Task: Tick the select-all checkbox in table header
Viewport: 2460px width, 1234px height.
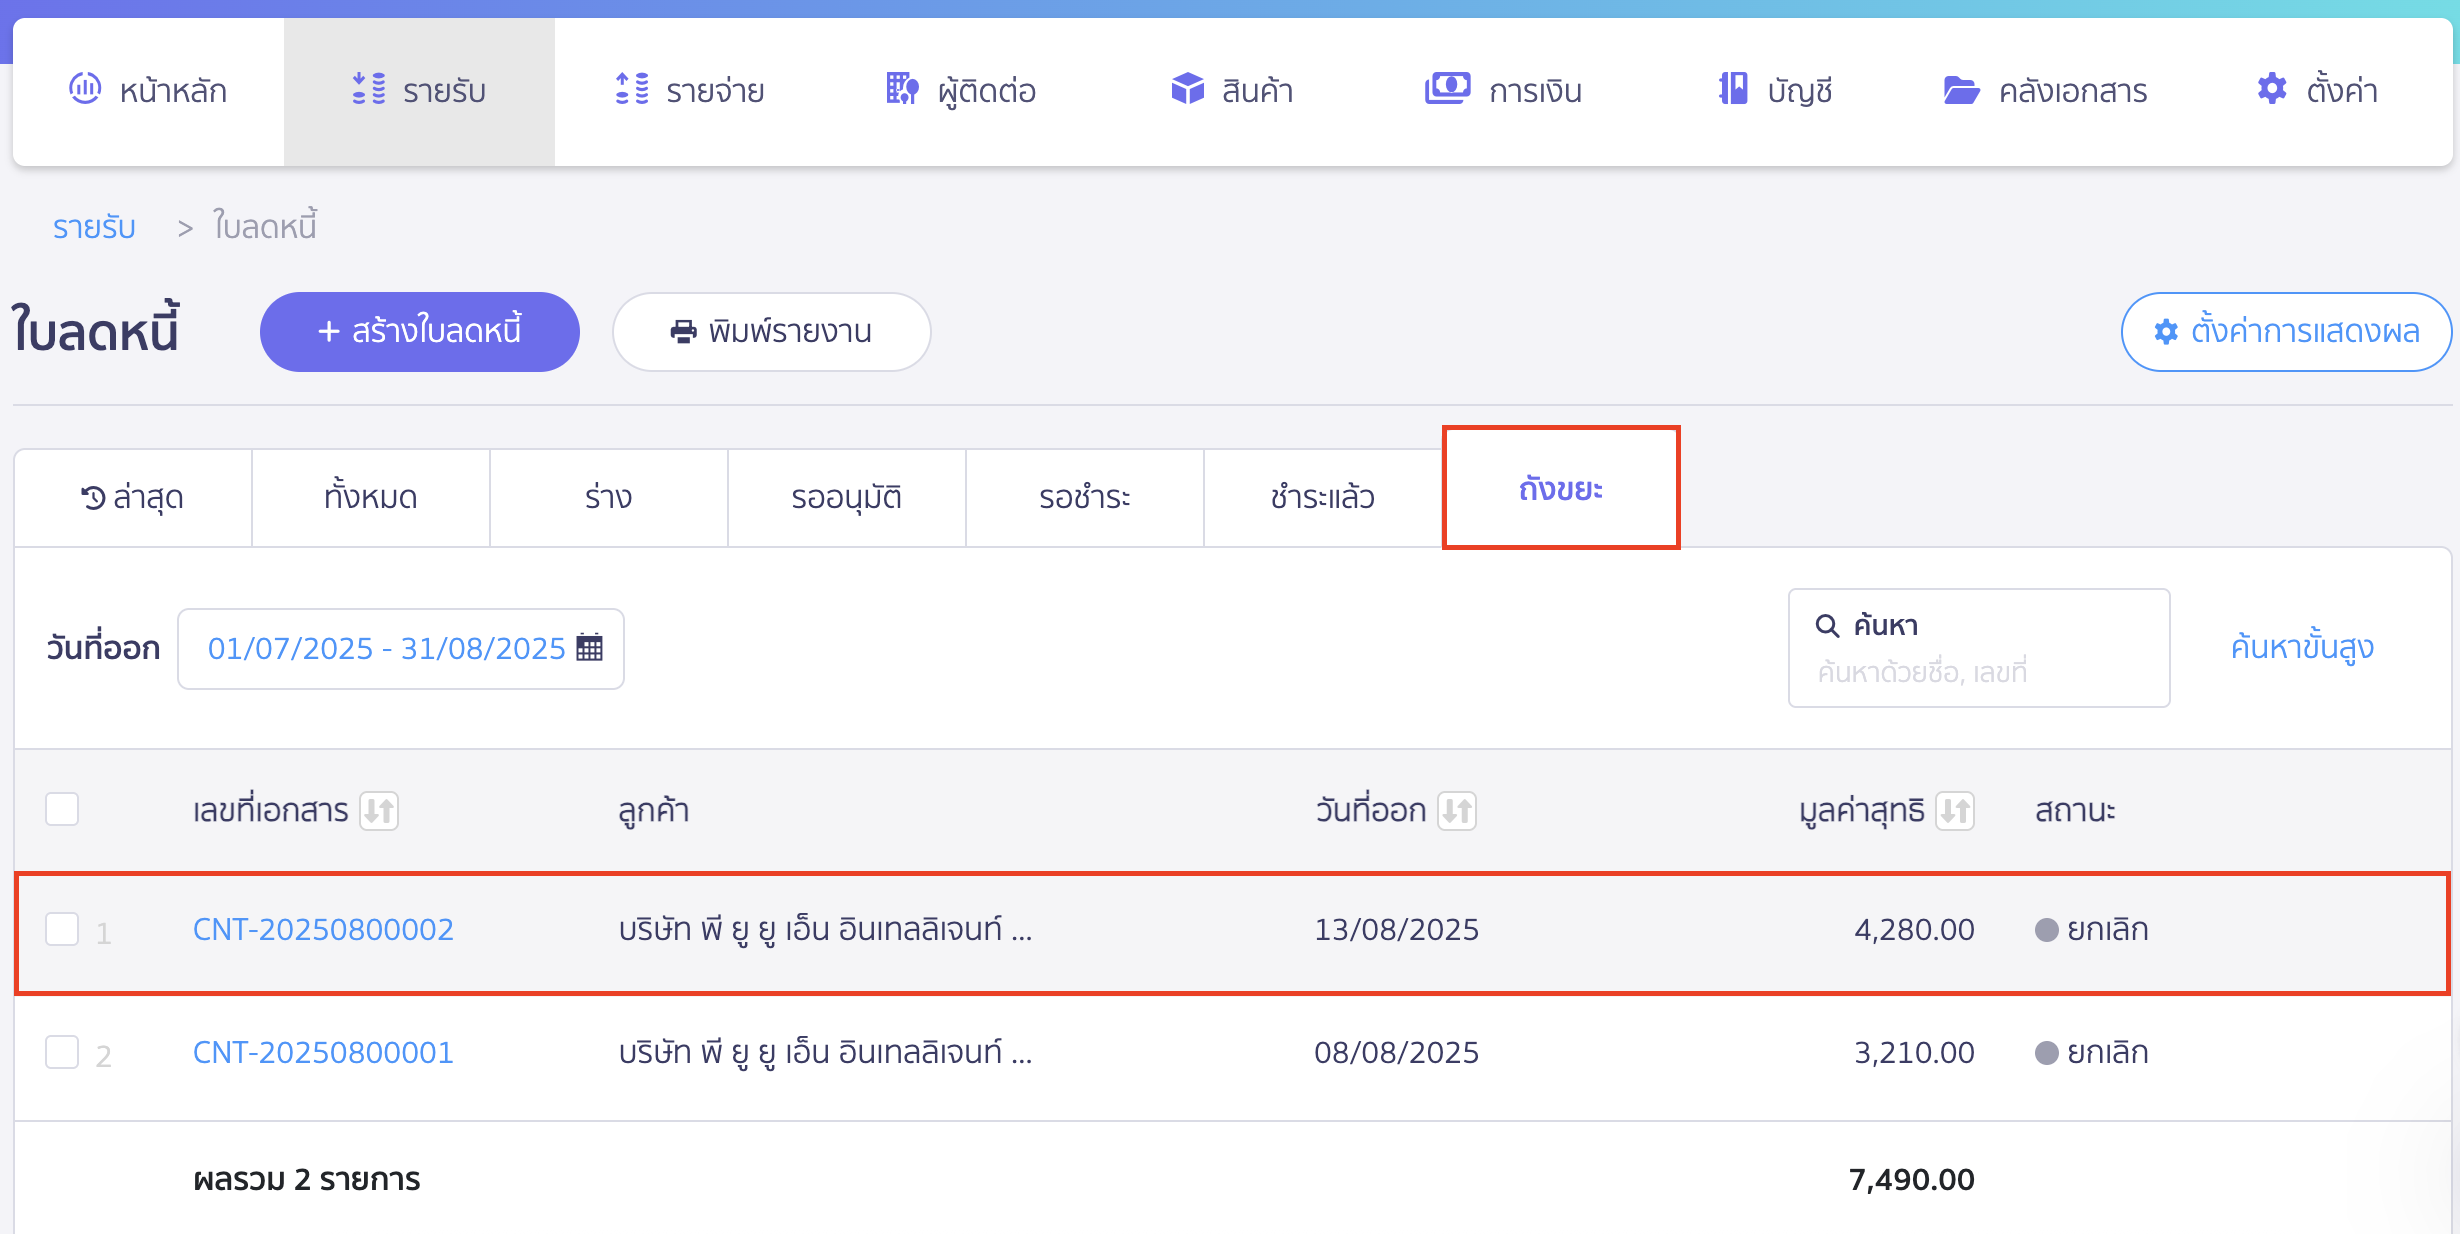Action: 62,809
